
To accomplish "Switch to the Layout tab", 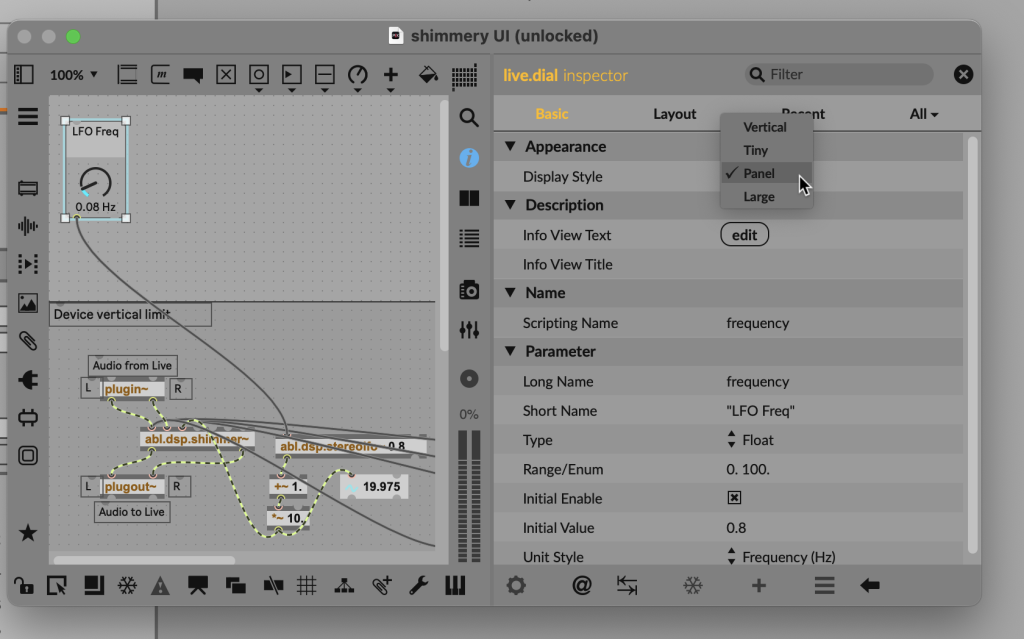I will (x=674, y=114).
